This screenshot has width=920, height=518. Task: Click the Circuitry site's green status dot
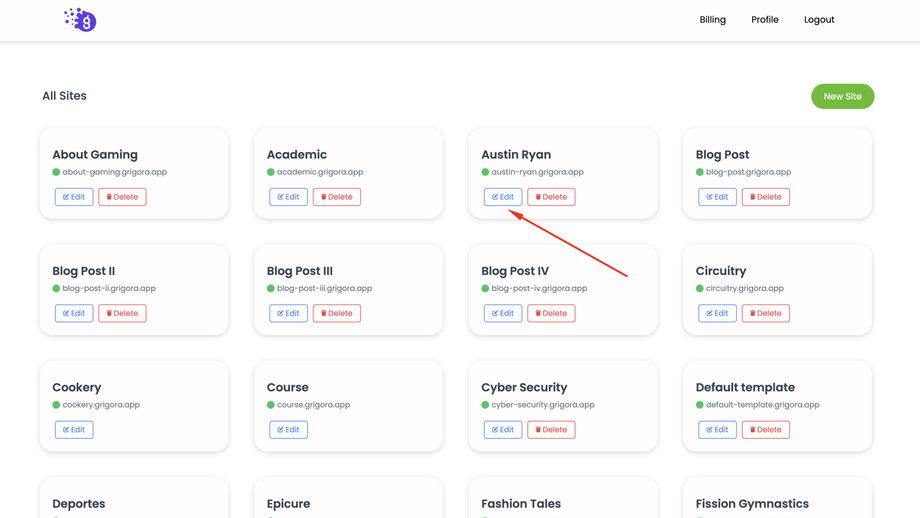click(x=700, y=289)
